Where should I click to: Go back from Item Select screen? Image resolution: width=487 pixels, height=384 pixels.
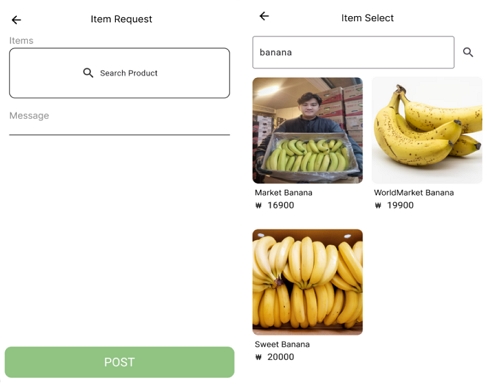pos(264,16)
